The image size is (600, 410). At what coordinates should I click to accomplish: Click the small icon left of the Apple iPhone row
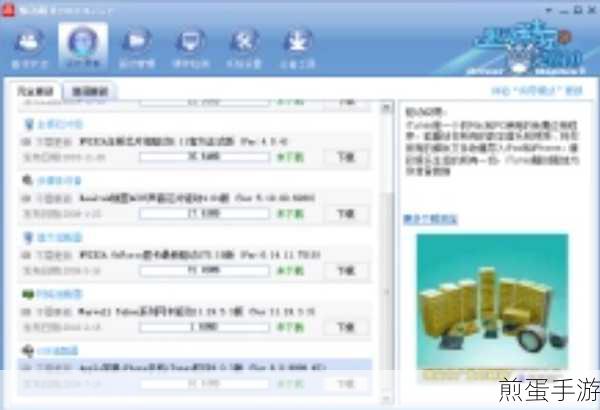(x=26, y=368)
